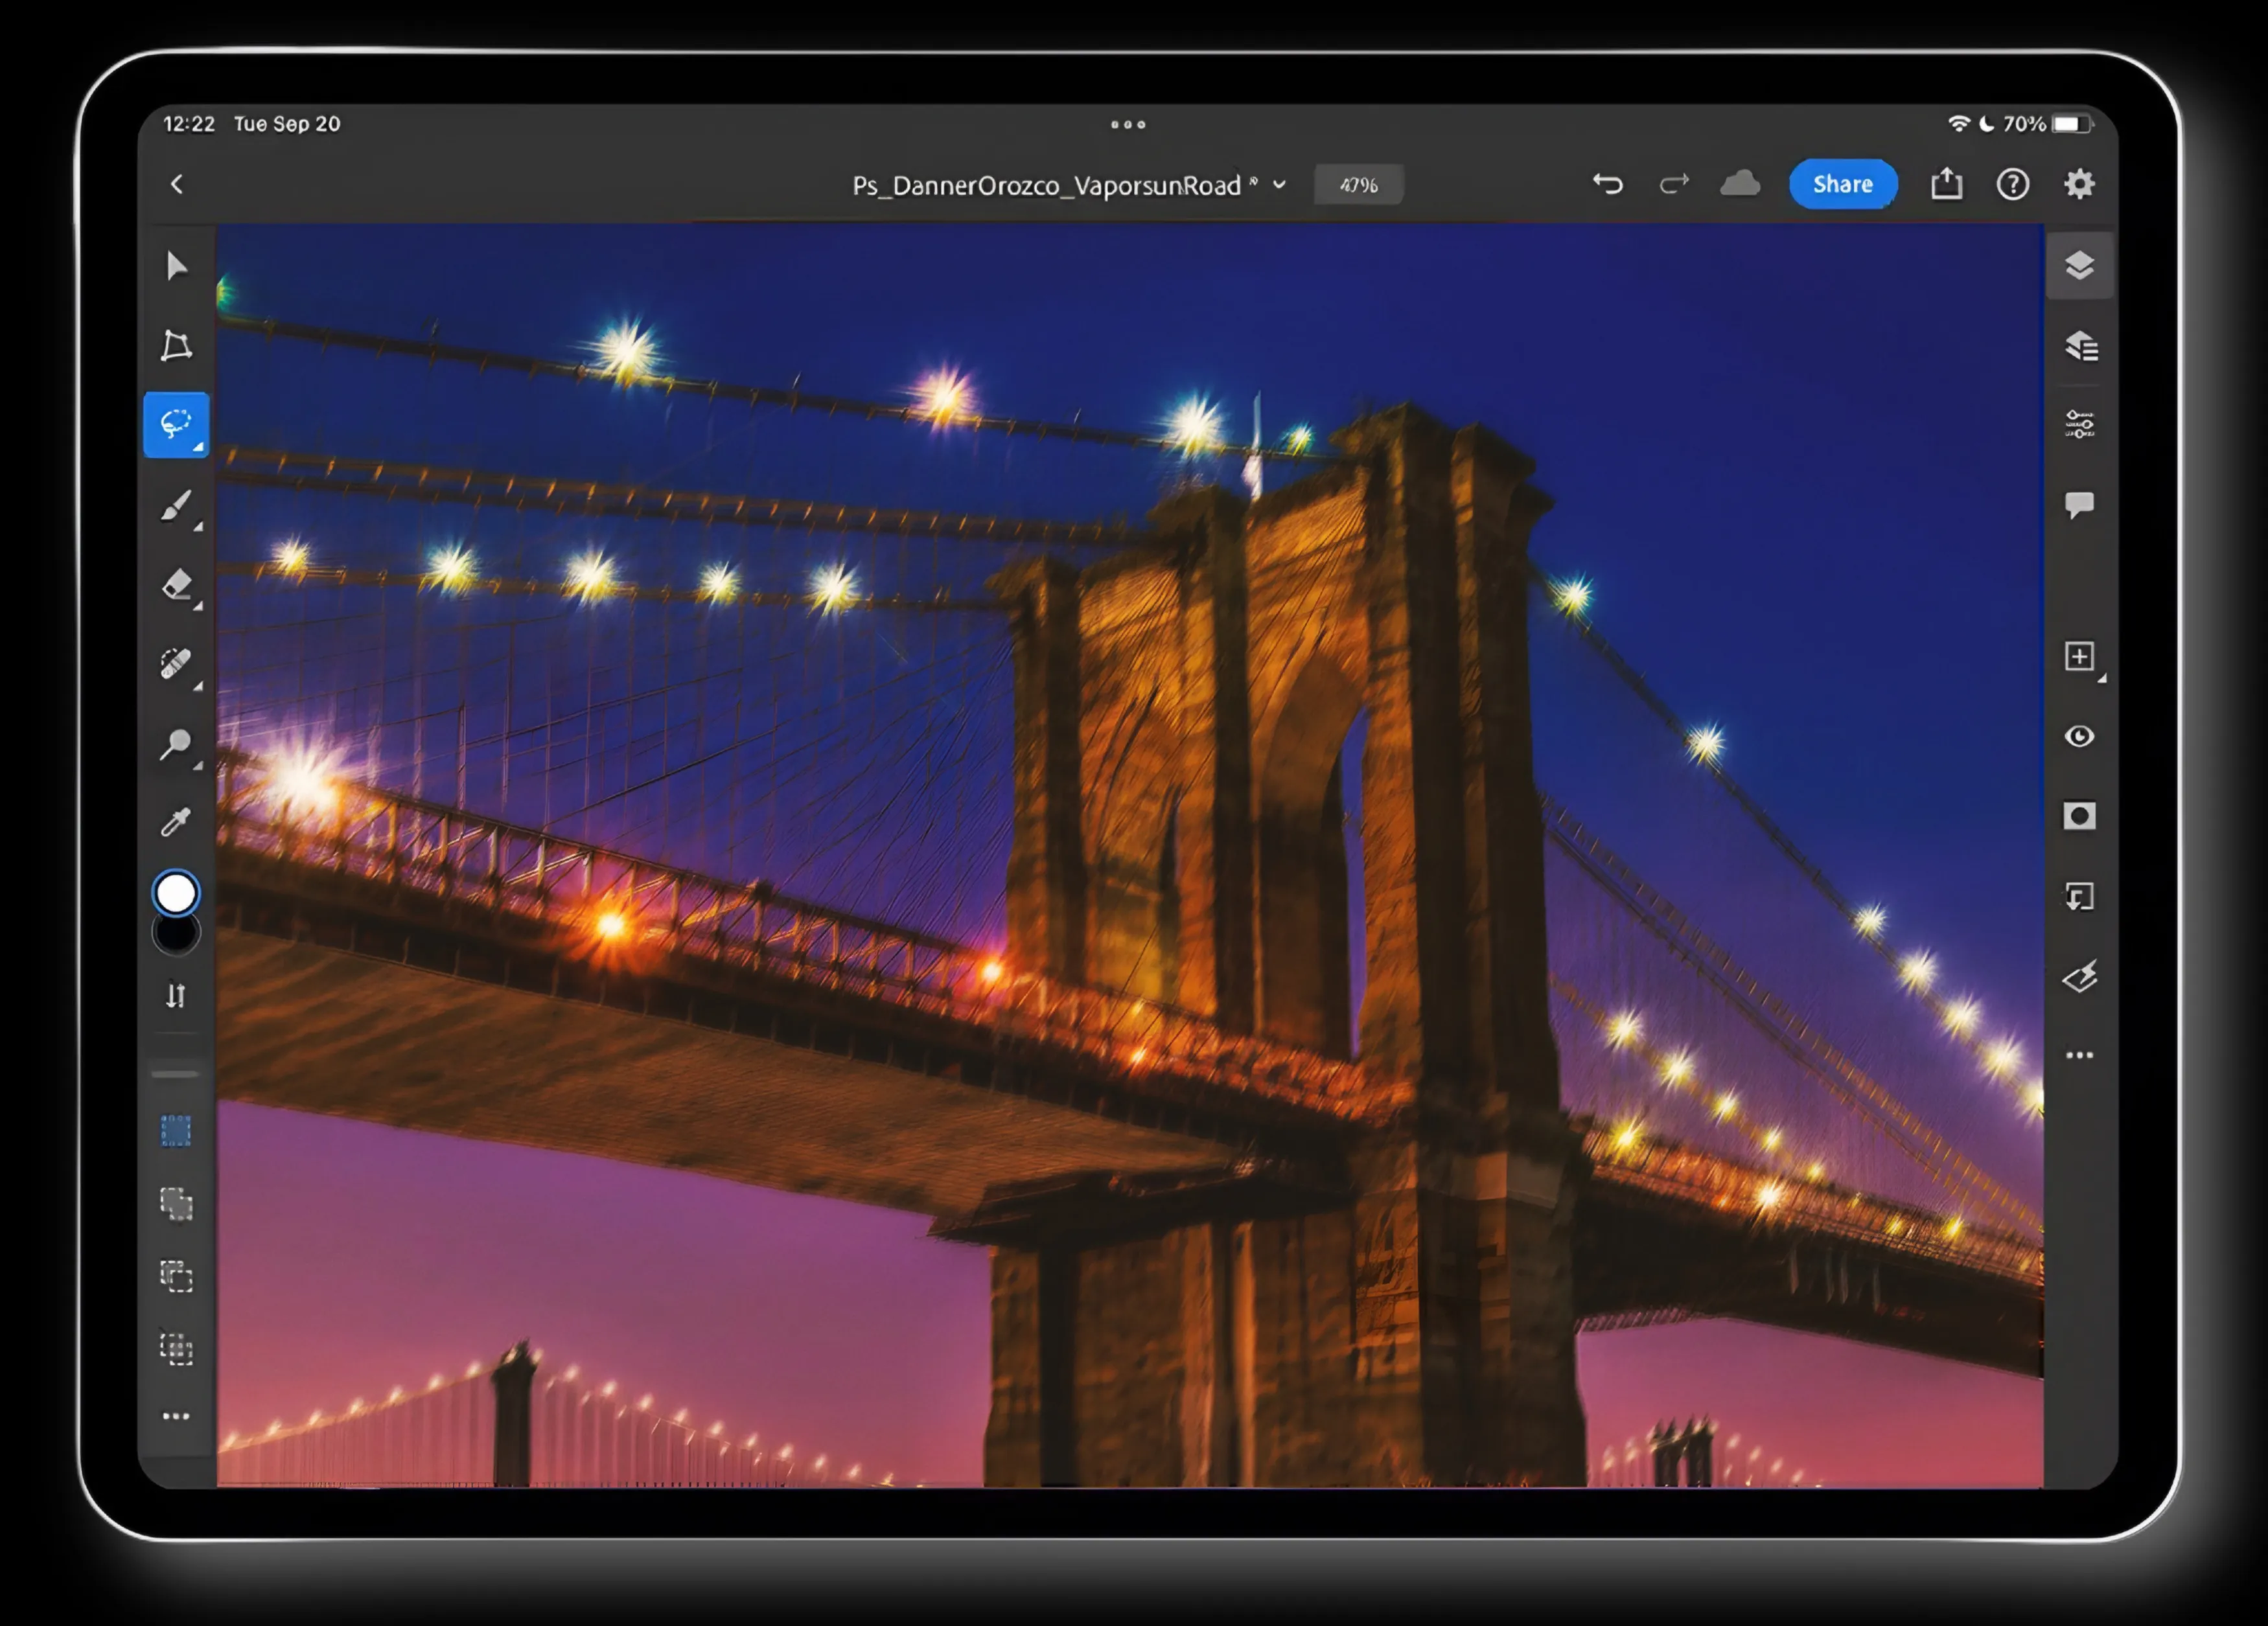Choose Add to selection mode
This screenshot has width=2268, height=1626.
click(176, 1204)
